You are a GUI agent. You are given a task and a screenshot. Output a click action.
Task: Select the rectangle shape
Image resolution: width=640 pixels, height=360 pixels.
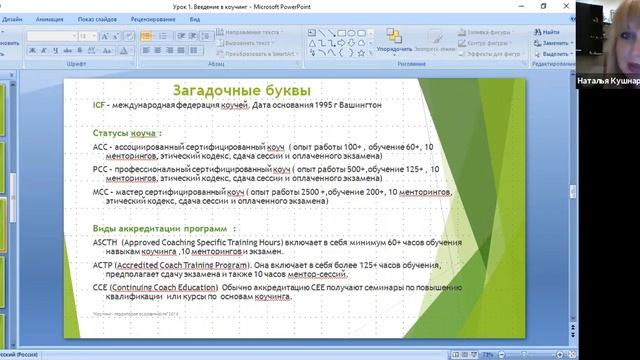click(x=342, y=33)
